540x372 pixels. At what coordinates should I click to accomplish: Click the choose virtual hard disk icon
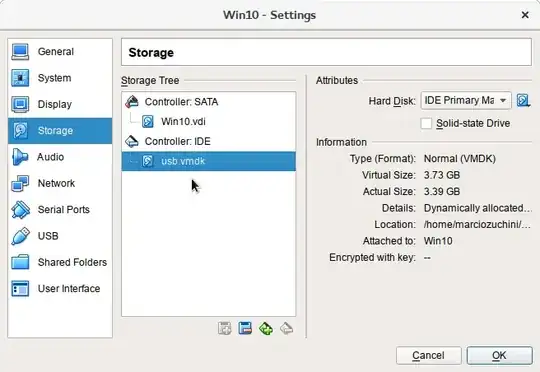pyautogui.click(x=523, y=101)
